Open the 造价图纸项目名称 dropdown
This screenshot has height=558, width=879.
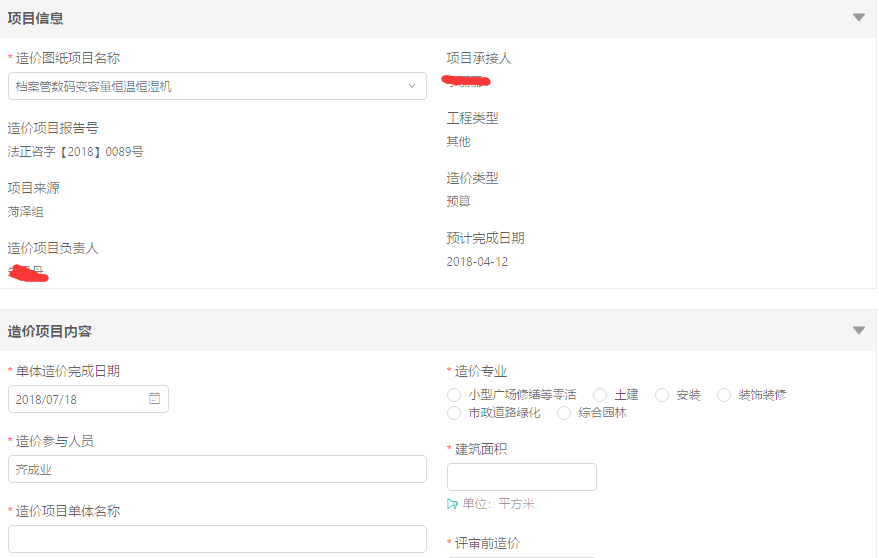point(410,86)
